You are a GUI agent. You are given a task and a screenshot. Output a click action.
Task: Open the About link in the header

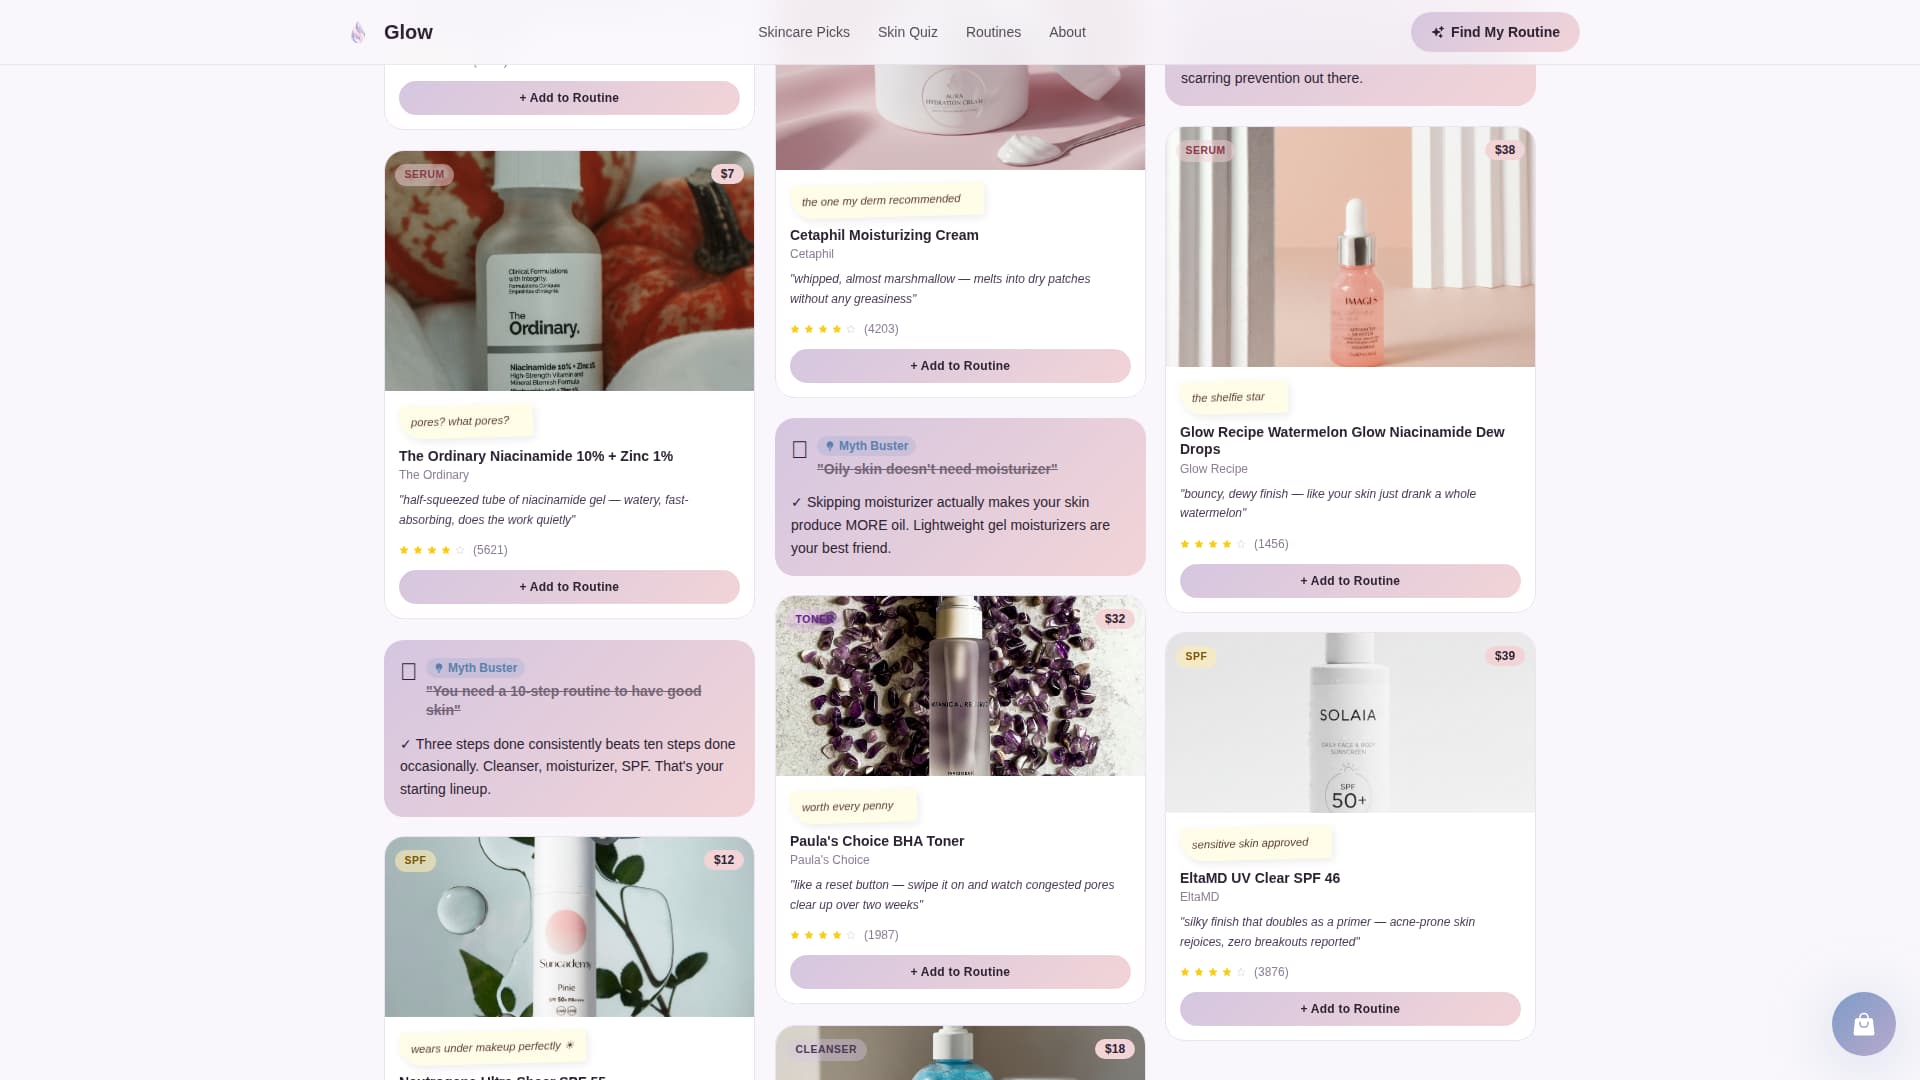pyautogui.click(x=1067, y=32)
